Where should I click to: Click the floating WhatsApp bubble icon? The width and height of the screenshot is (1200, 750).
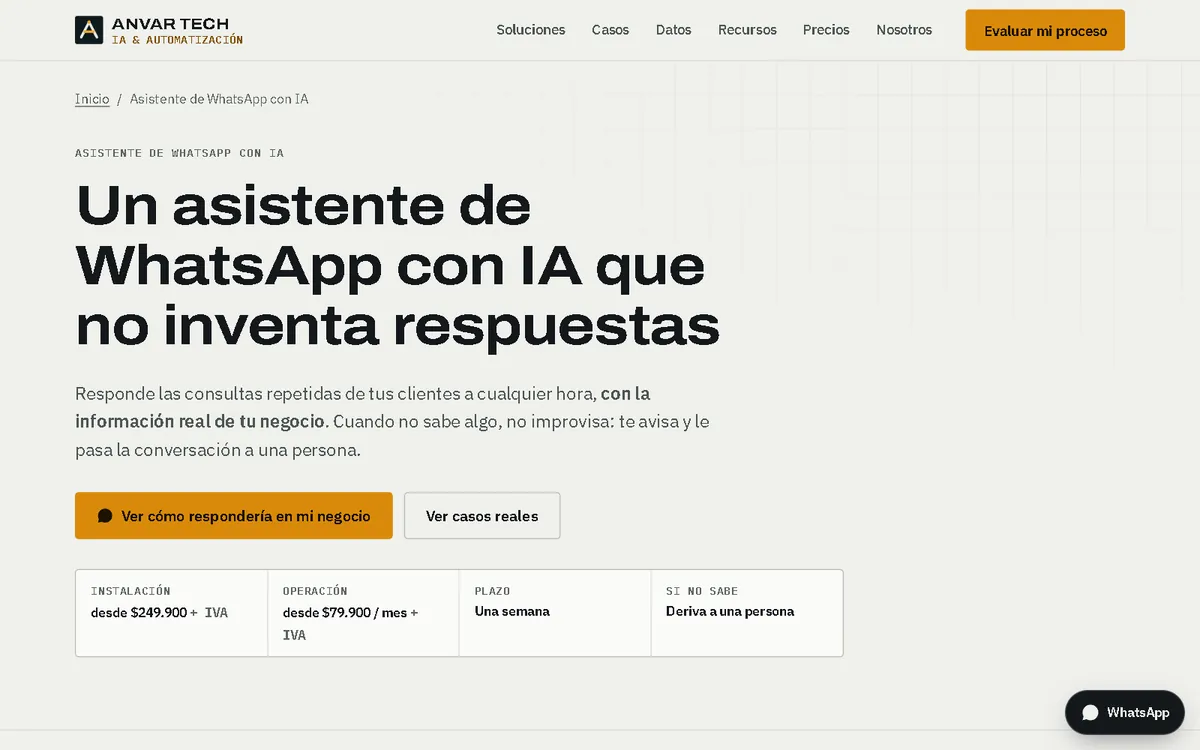point(1090,713)
